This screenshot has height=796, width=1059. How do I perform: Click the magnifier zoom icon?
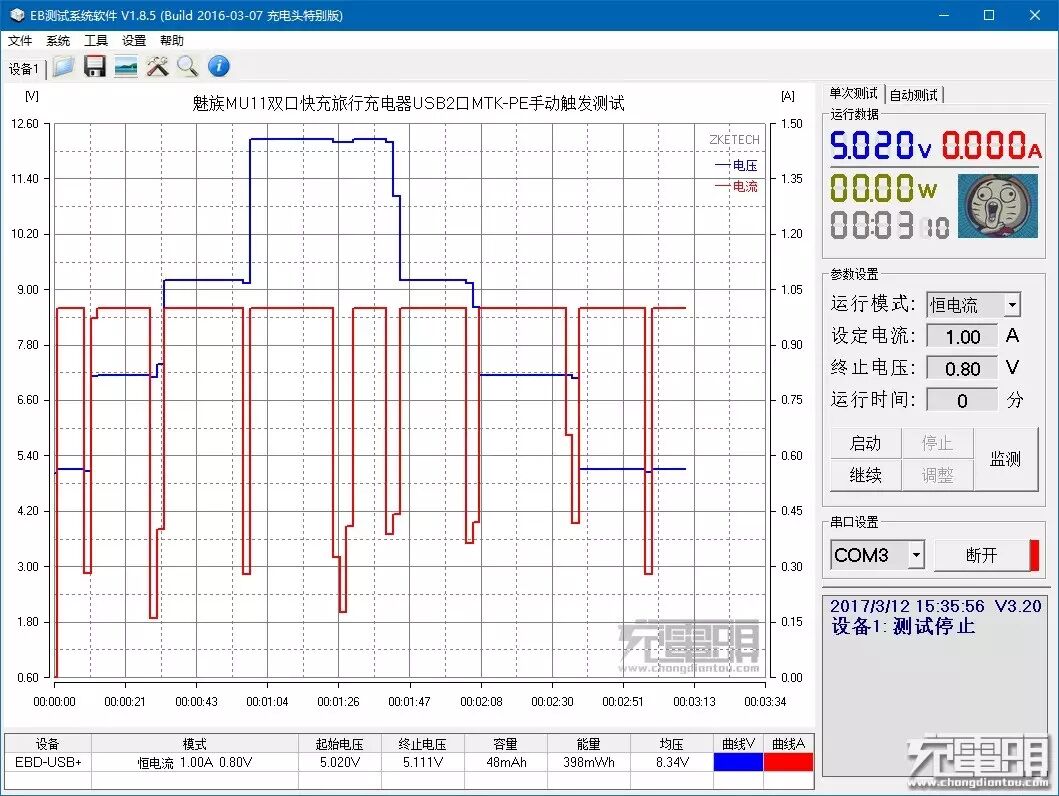tap(187, 66)
